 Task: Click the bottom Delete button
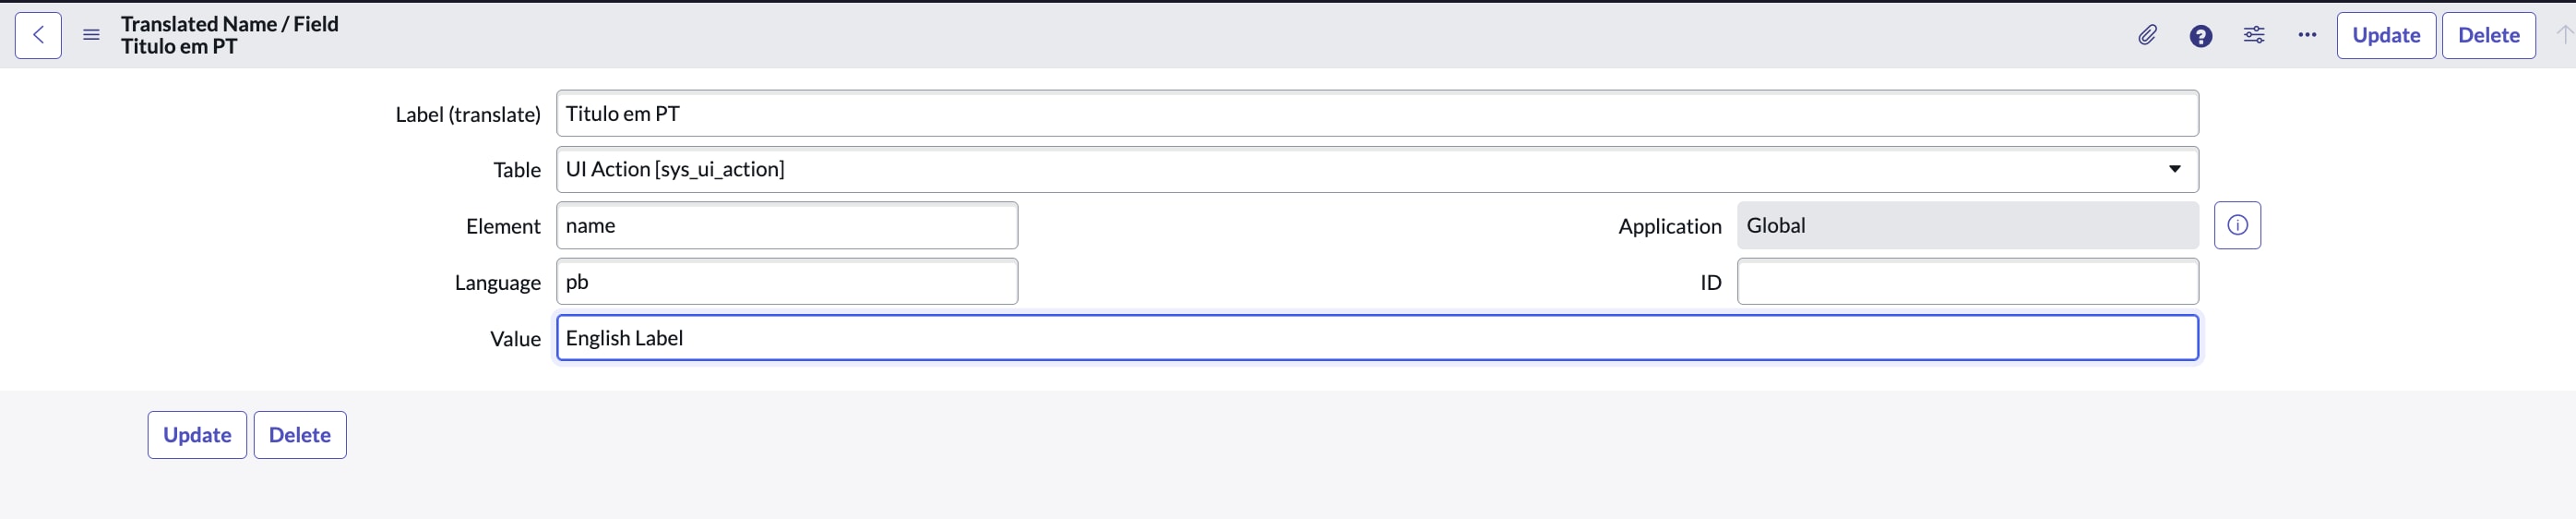click(x=300, y=435)
